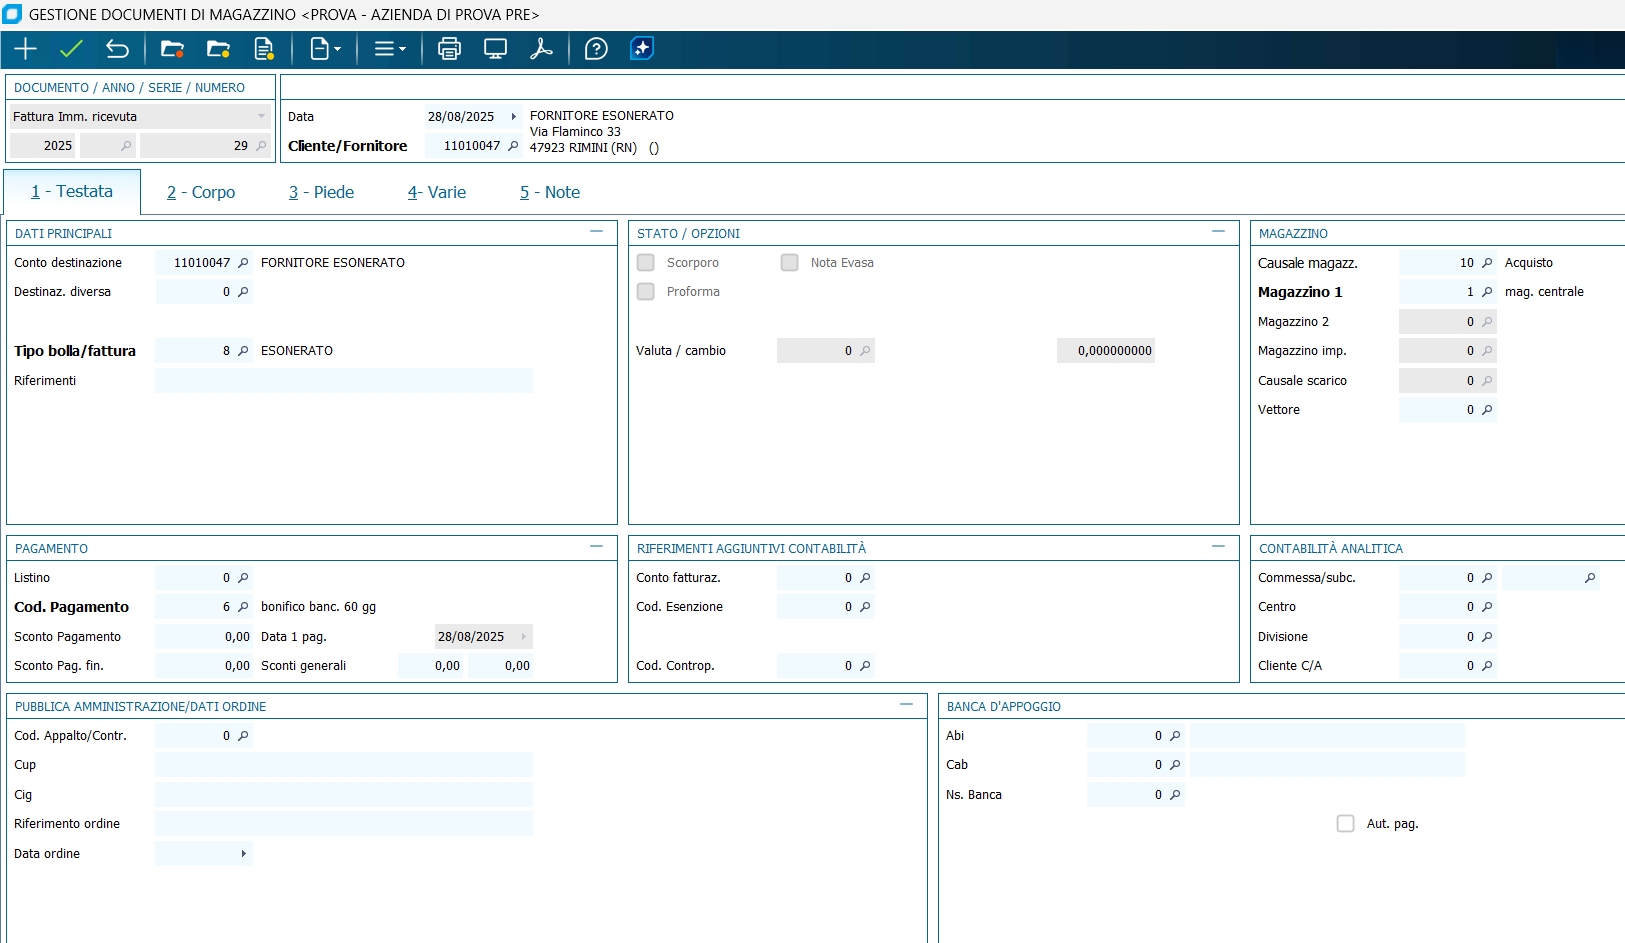Click the plus icon to add new document
The width and height of the screenshot is (1625, 943).
(25, 49)
